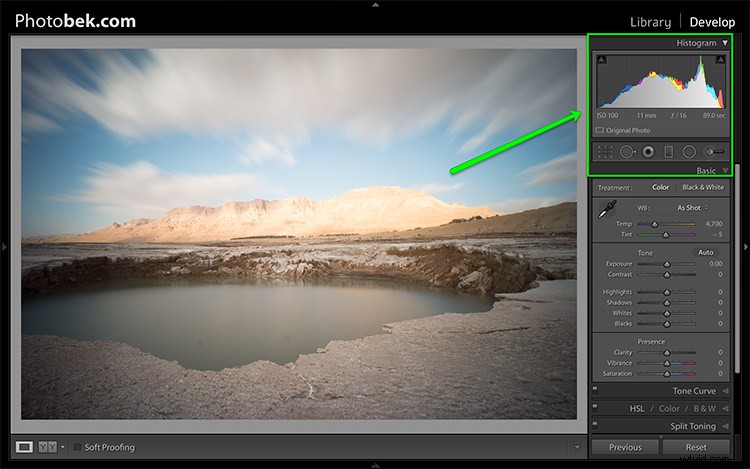Choose Black & White treatment
Screen dimensions: 750x469
click(703, 187)
